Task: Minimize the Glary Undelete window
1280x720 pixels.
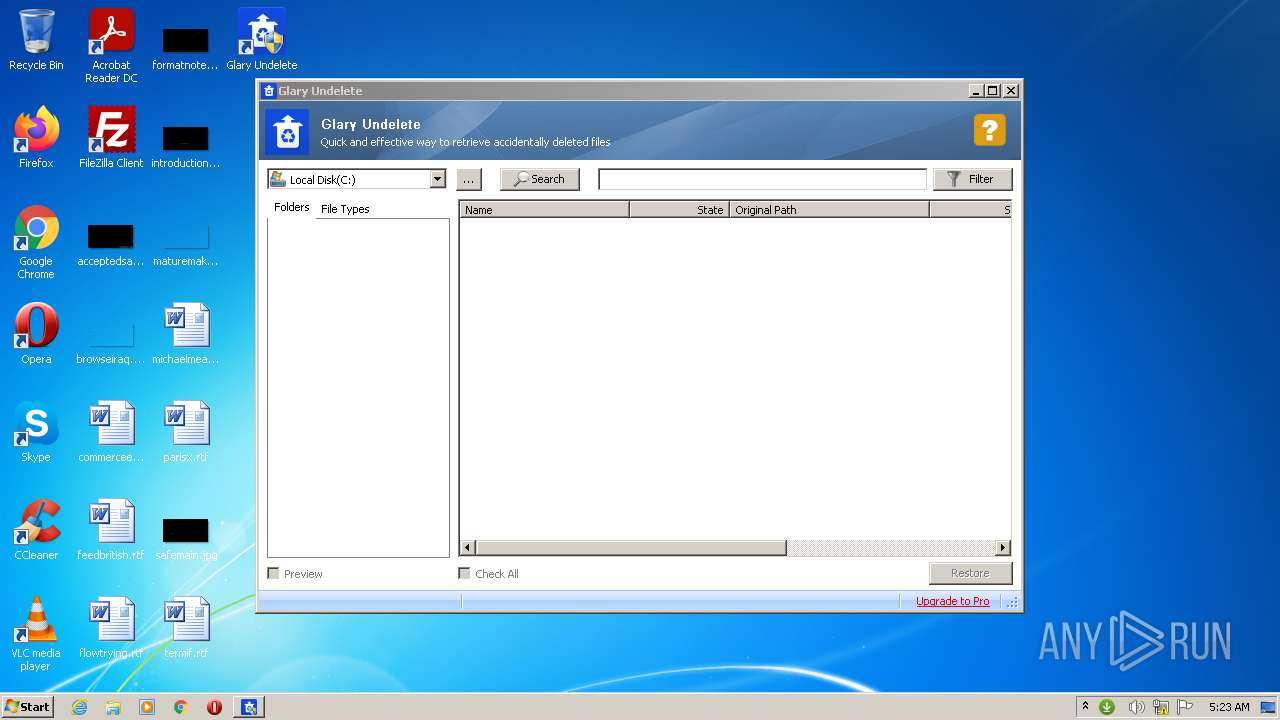Action: (x=975, y=90)
